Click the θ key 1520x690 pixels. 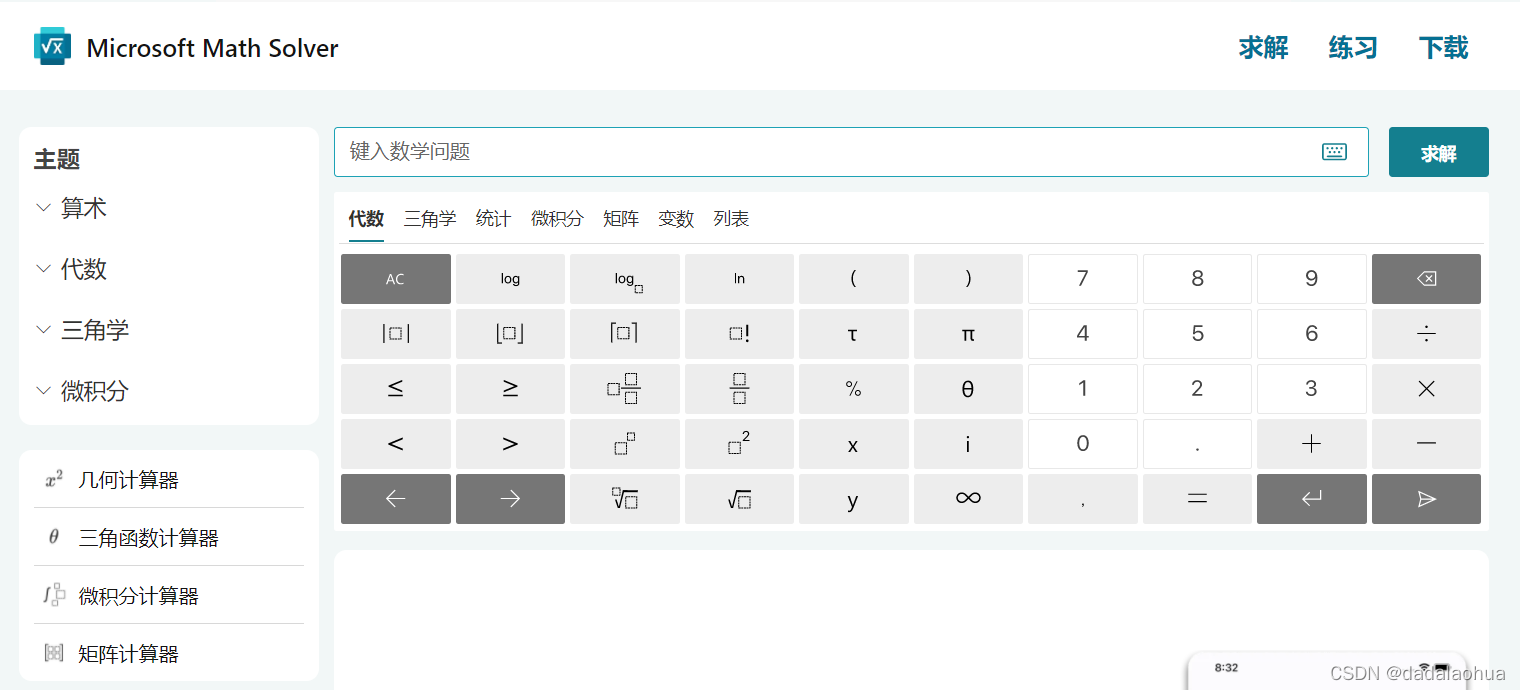968,389
